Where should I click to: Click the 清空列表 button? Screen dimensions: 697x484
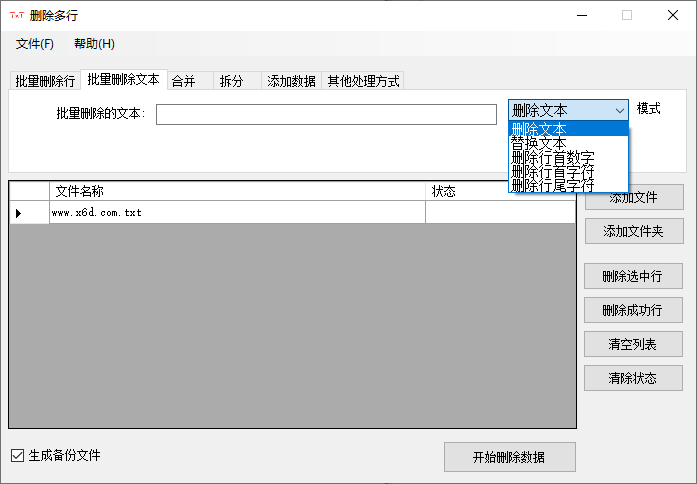coord(634,344)
